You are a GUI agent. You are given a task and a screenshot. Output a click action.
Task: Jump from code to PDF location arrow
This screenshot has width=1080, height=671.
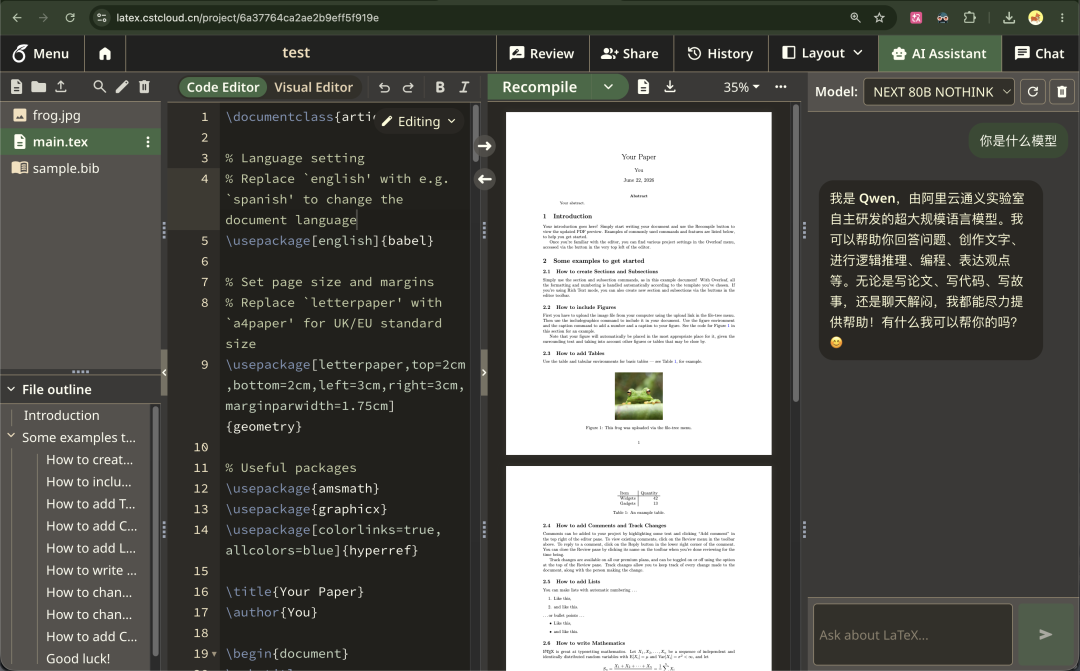coord(485,146)
